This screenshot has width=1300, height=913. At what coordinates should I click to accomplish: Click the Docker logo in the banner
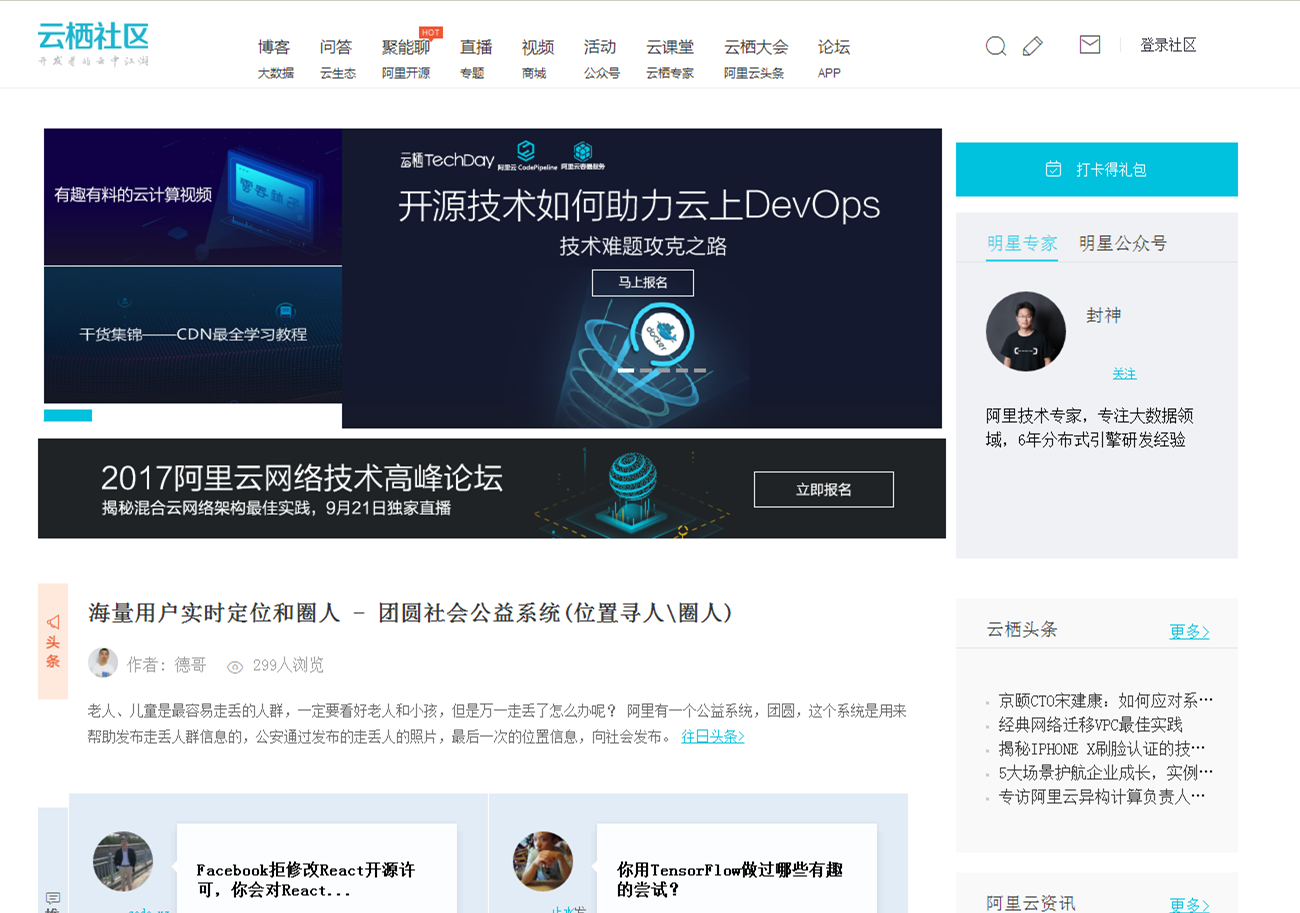coord(662,332)
